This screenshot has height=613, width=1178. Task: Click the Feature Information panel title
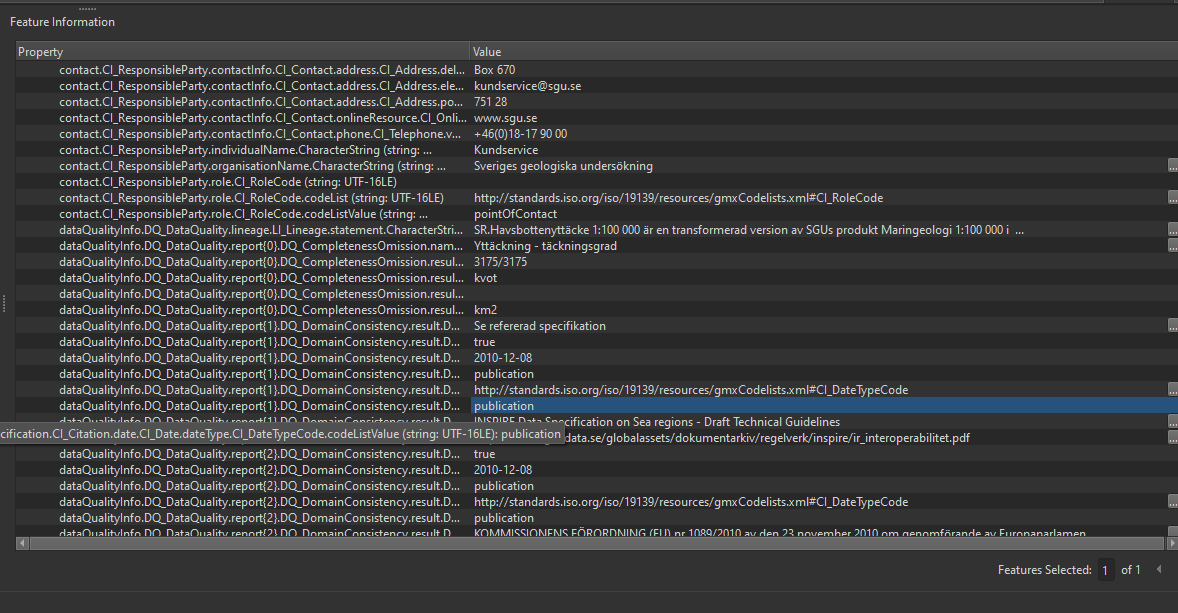pyautogui.click(x=62, y=22)
